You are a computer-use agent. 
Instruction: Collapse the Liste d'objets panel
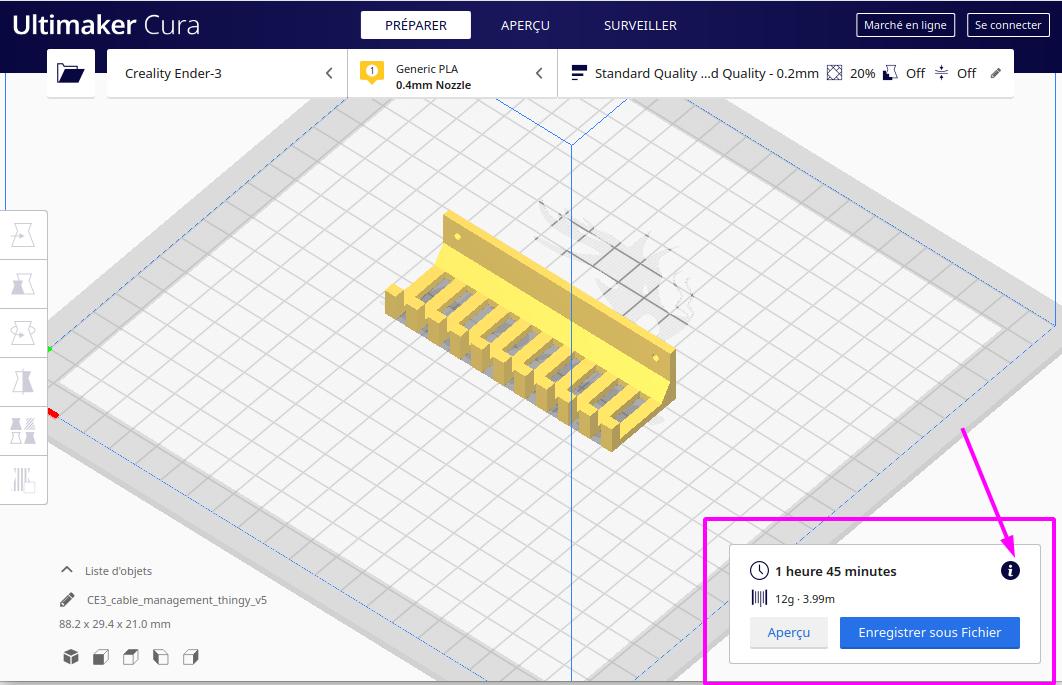click(x=66, y=570)
